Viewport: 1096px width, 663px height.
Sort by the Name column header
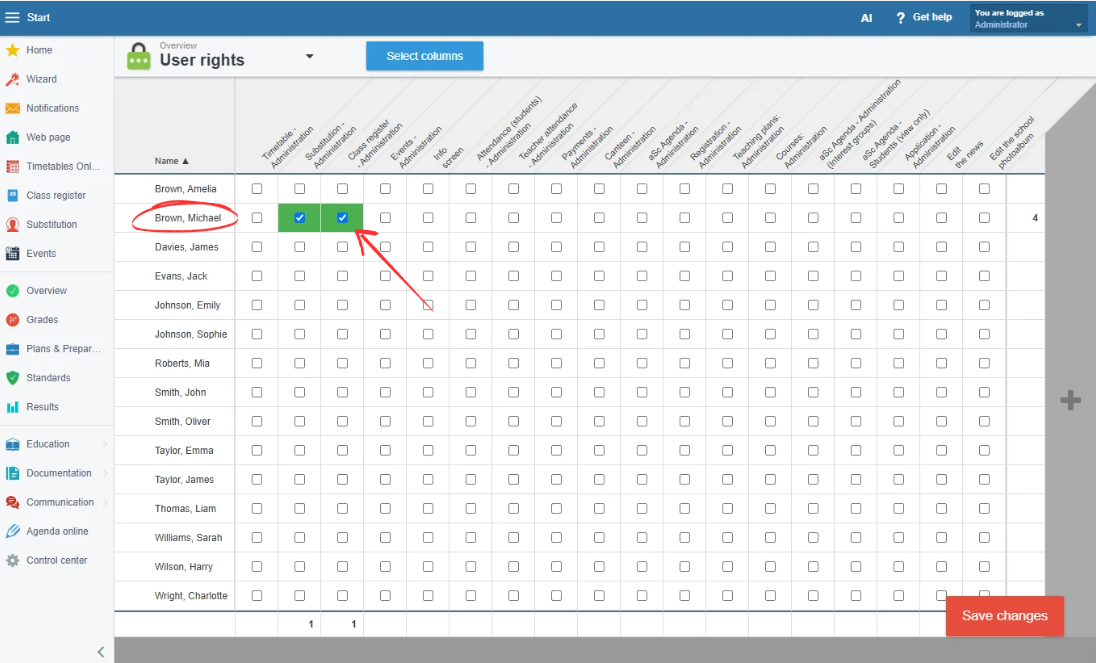pos(172,161)
